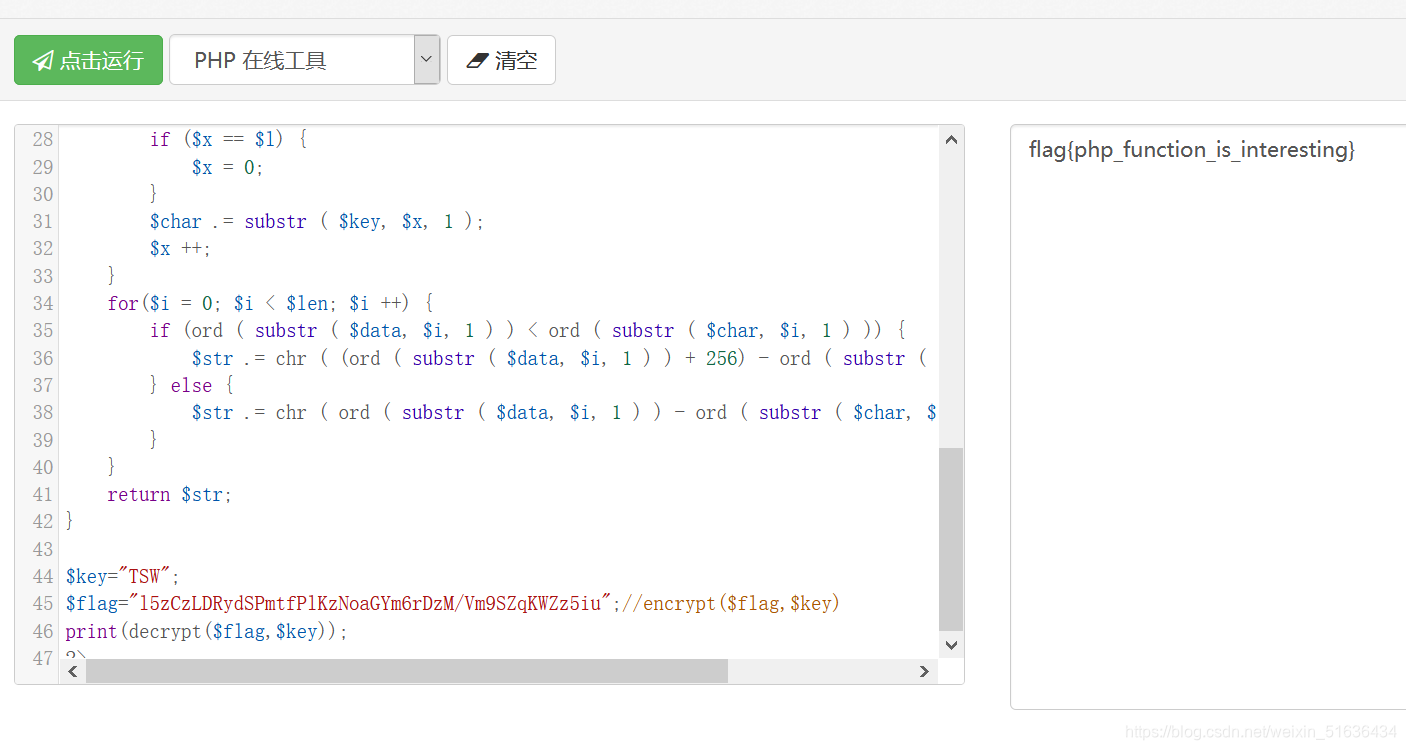Click the } else { line

coord(191,385)
